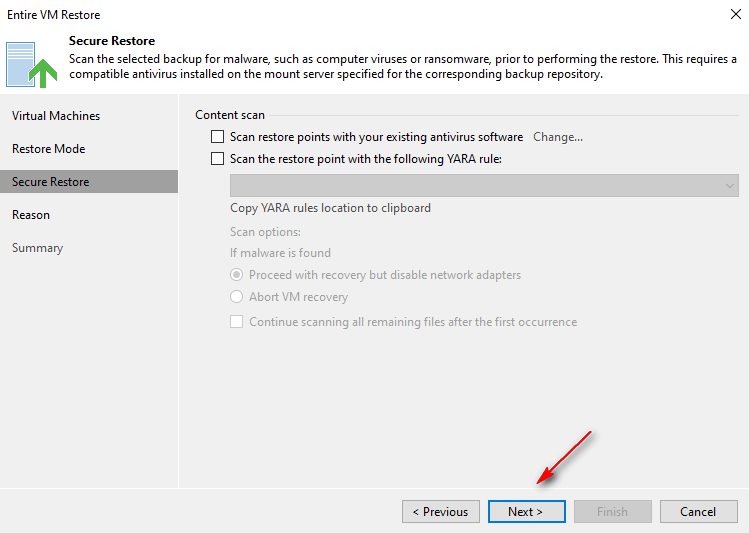This screenshot has height=533, width=749.
Task: Open the Reason wizard step
Action: 31,215
